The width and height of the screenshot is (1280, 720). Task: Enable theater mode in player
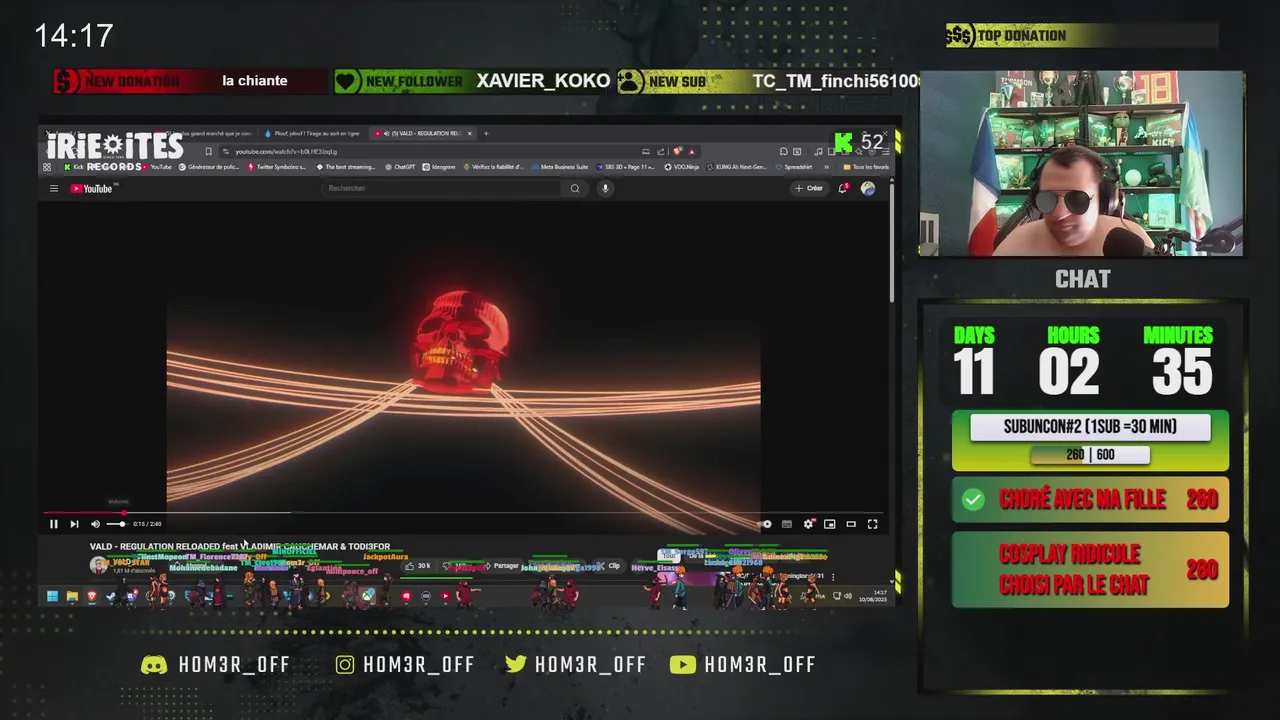click(x=851, y=524)
